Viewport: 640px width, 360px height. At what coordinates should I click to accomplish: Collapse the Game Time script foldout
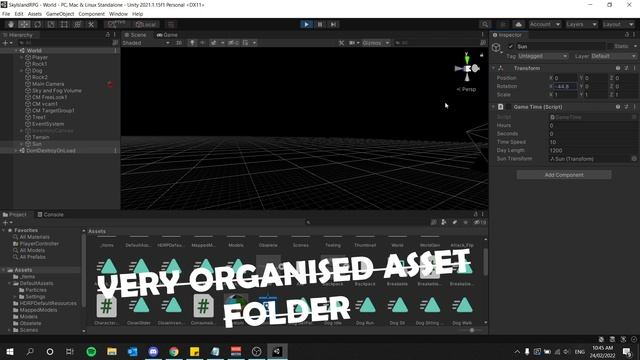494,107
